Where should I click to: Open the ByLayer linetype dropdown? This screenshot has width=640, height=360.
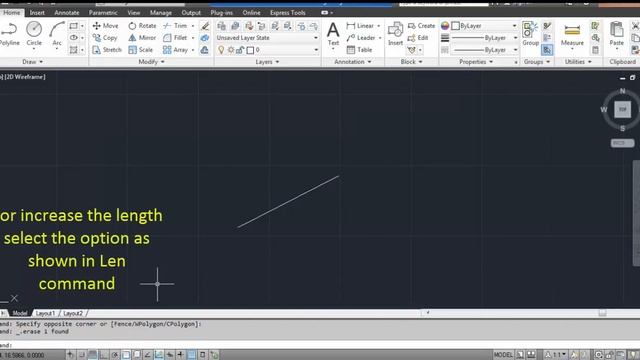(x=484, y=50)
